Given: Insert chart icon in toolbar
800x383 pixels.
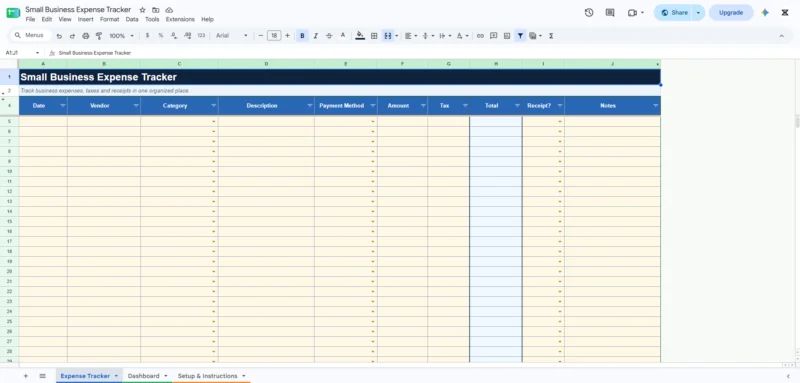Looking at the screenshot, I should [507, 36].
